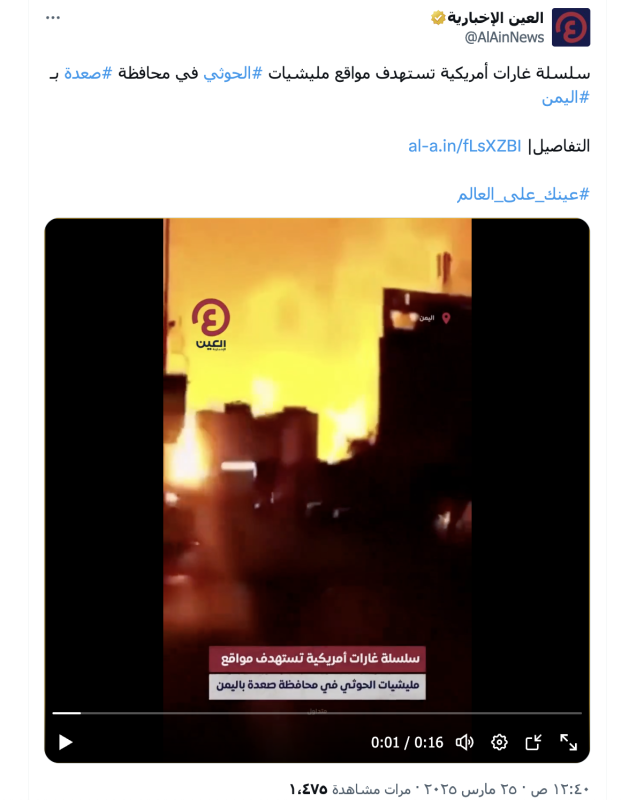Open the #عينك_على_العالم hashtag
The width and height of the screenshot is (621, 800).
[x=523, y=194]
